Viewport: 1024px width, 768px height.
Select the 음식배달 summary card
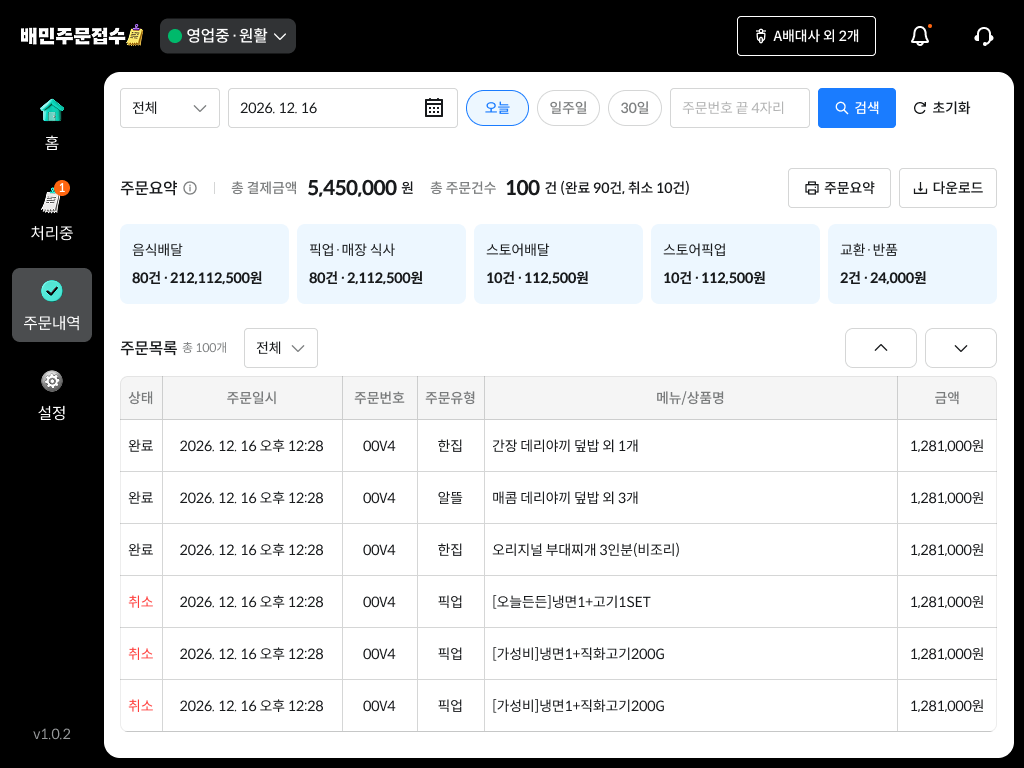point(204,264)
